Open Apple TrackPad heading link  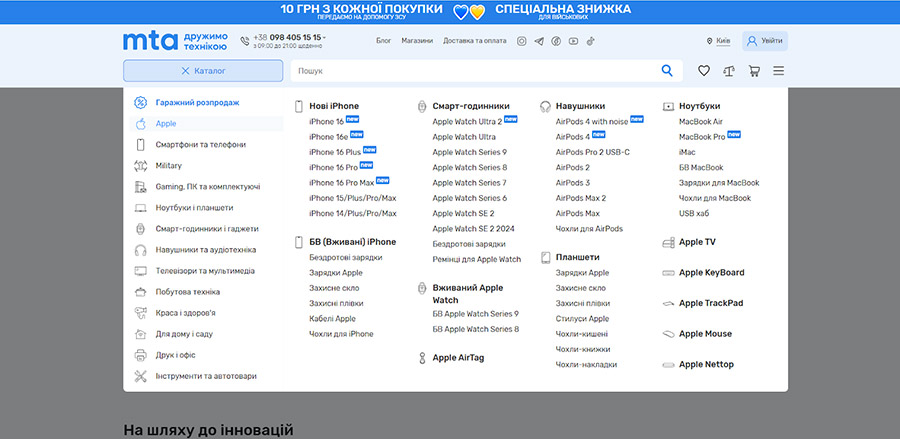click(711, 303)
